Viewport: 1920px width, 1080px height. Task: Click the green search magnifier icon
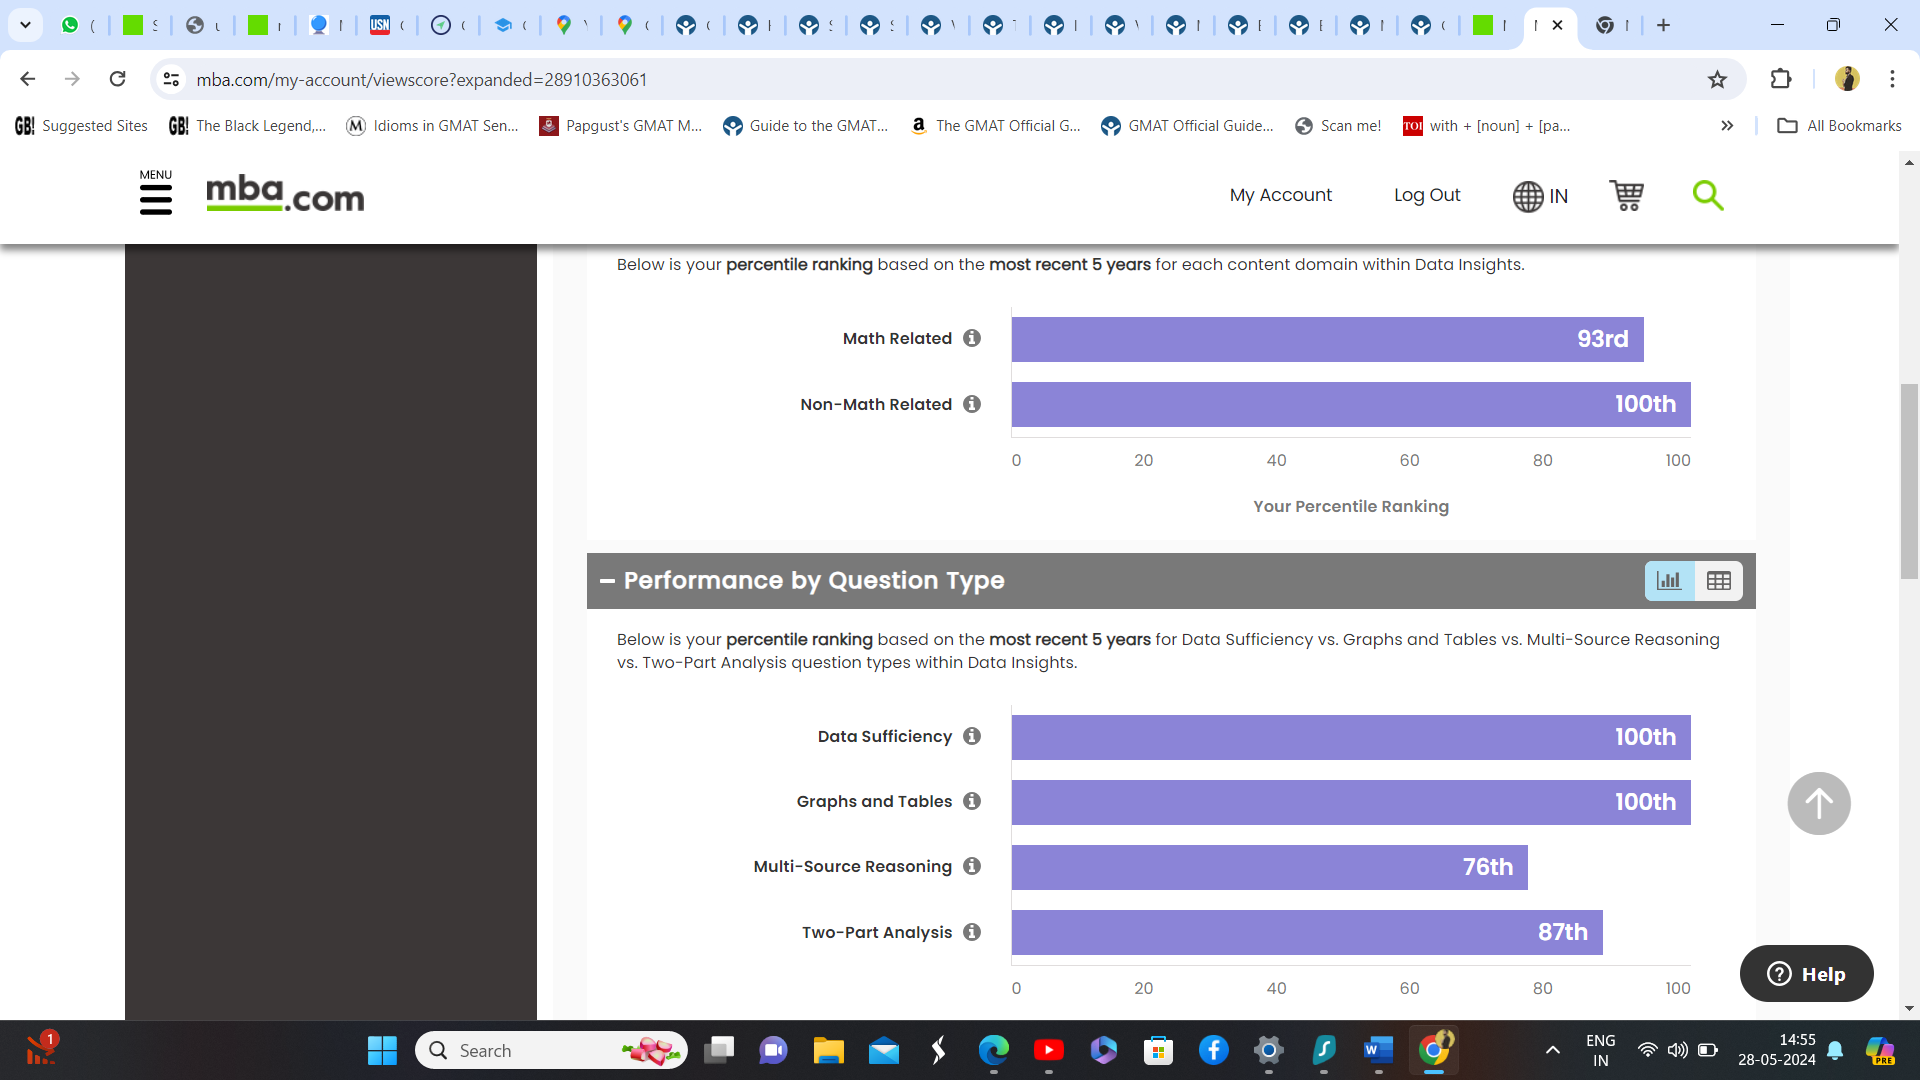click(x=1707, y=195)
